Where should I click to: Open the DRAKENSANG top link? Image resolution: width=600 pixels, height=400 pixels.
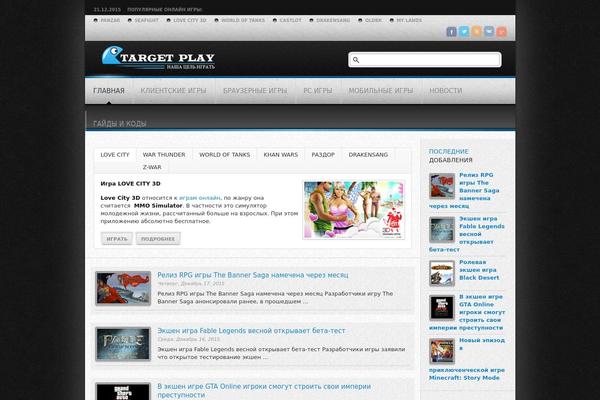[333, 20]
